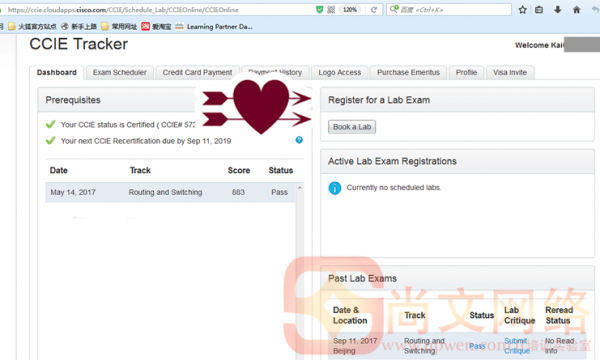
Task: Switch to the Exam Scheduler tab
Action: [120, 72]
